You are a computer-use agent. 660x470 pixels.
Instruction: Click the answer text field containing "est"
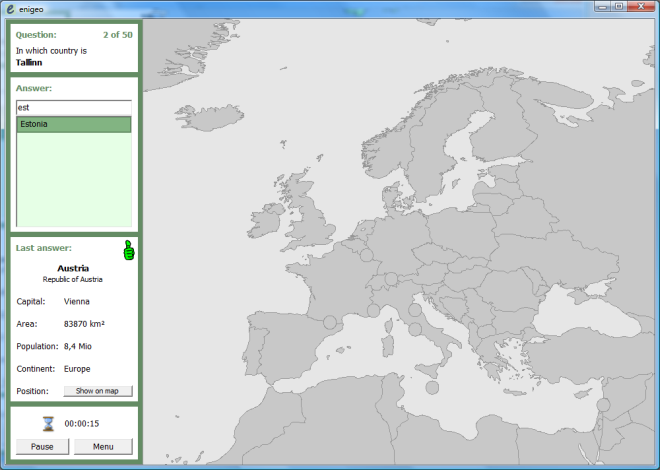[74, 107]
